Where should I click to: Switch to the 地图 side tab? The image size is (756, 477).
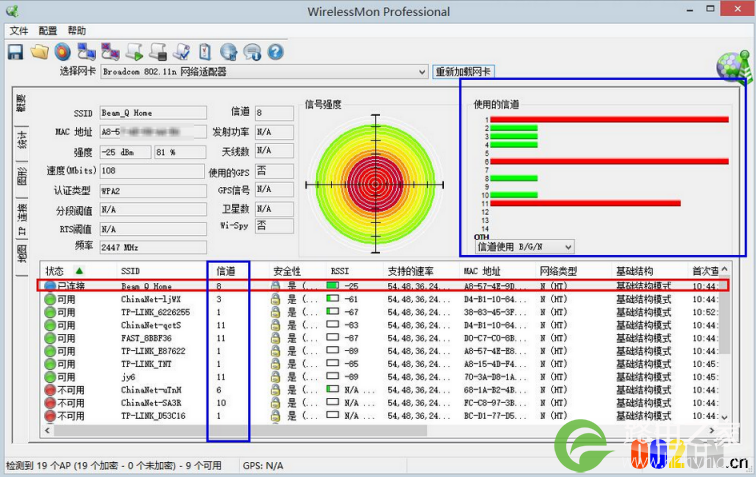pos(22,254)
